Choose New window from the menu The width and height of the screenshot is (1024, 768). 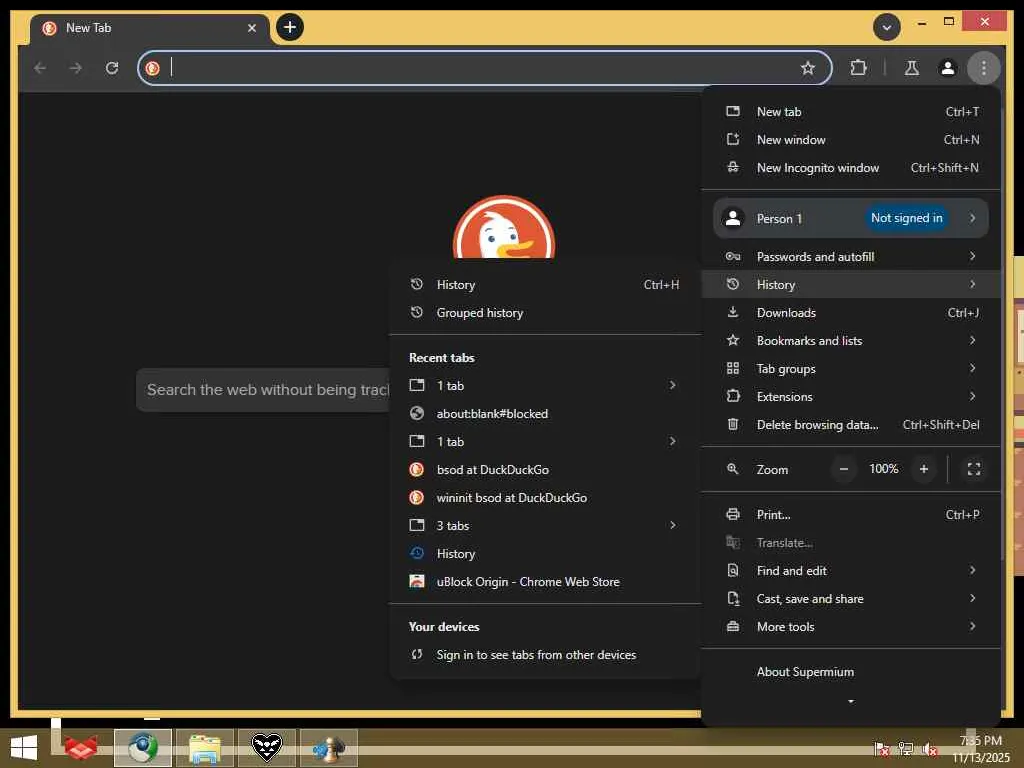click(x=851, y=140)
